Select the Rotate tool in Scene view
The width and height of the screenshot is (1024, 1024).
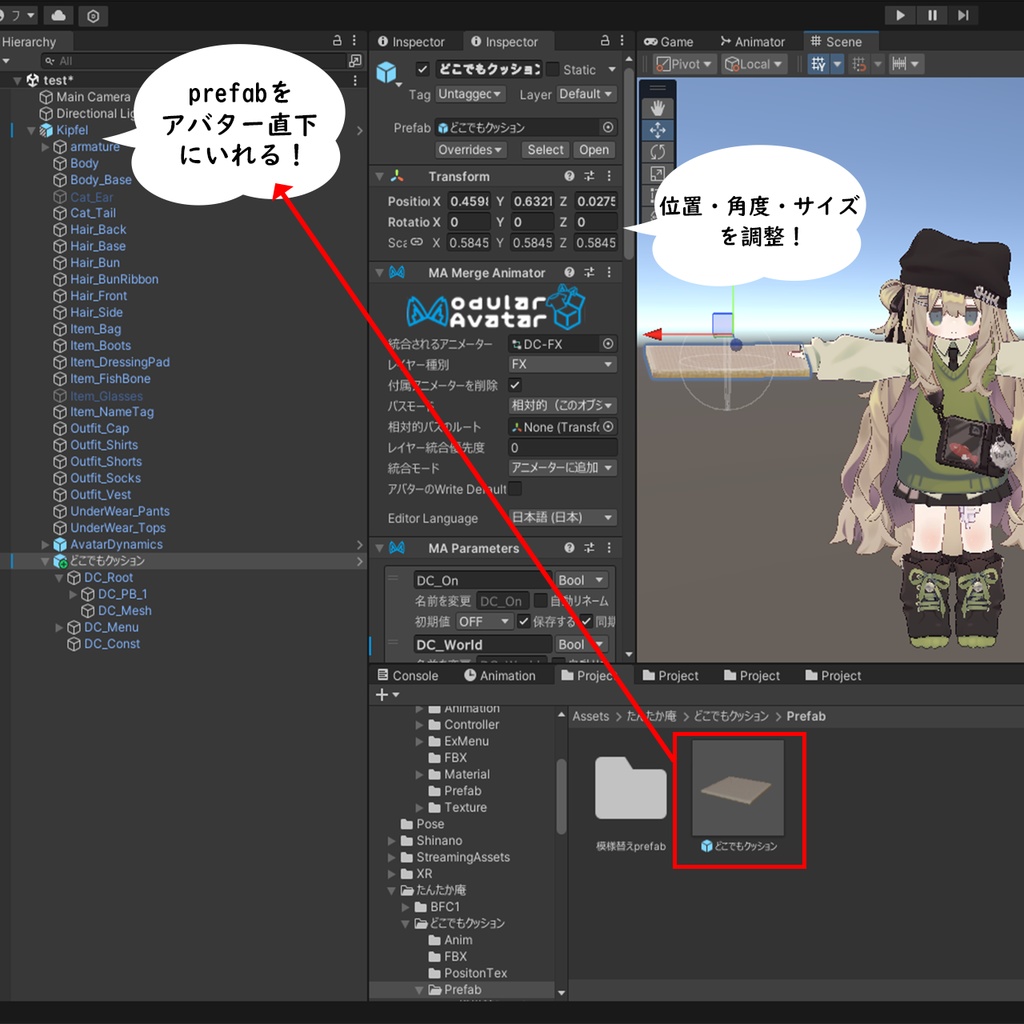click(657, 152)
